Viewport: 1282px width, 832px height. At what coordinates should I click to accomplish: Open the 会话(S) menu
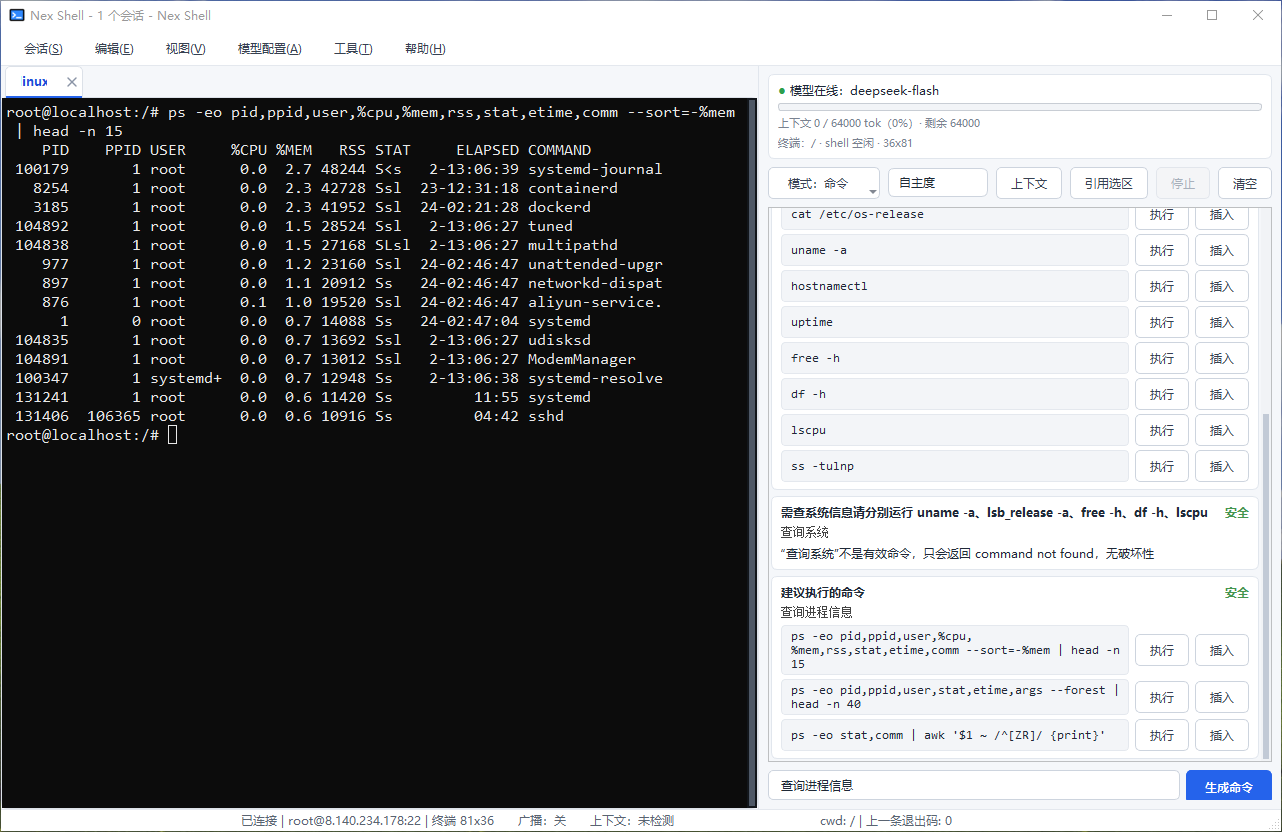pyautogui.click(x=43, y=49)
